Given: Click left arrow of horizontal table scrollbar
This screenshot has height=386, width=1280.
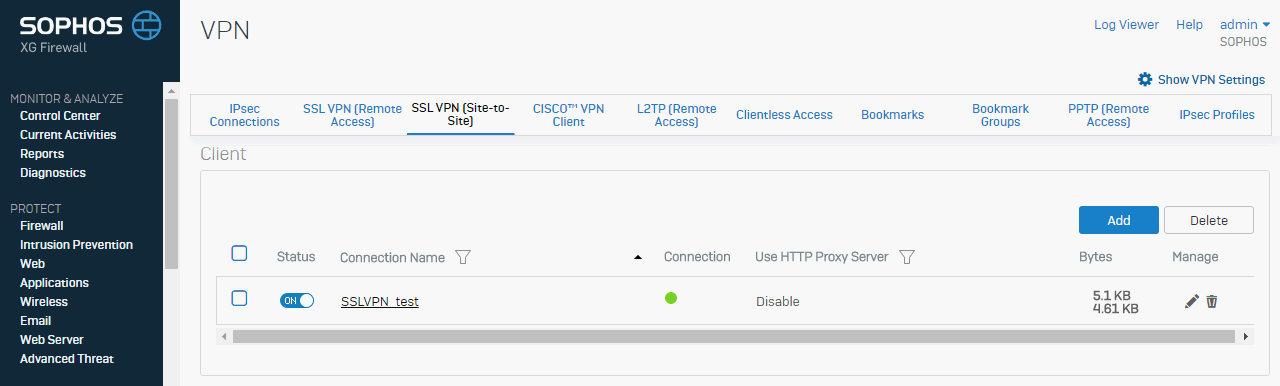Looking at the screenshot, I should [224, 337].
